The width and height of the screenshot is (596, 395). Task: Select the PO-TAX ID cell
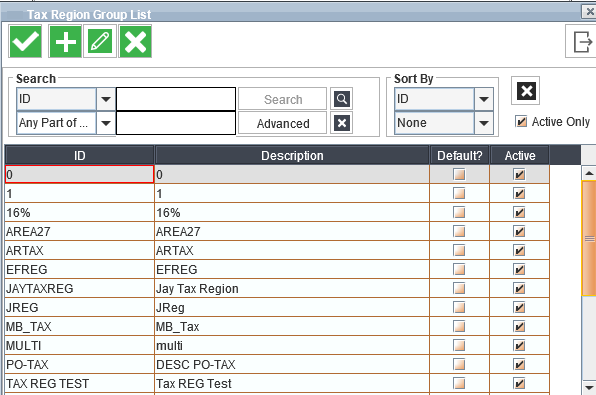tap(79, 364)
